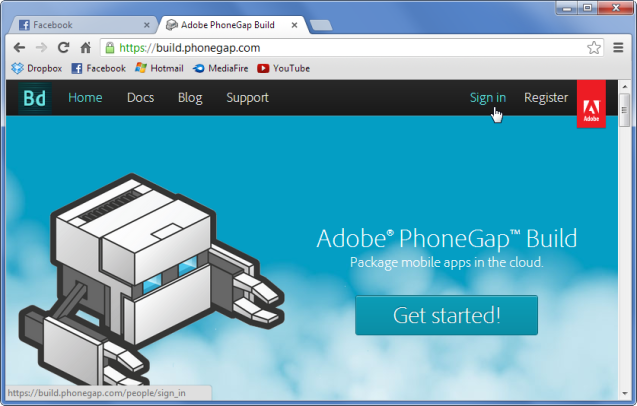Open the browser home page icon
This screenshot has width=637, height=406.
pos(85,48)
